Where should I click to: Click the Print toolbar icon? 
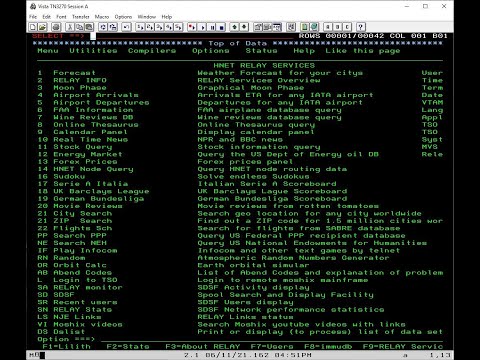(x=56, y=27)
